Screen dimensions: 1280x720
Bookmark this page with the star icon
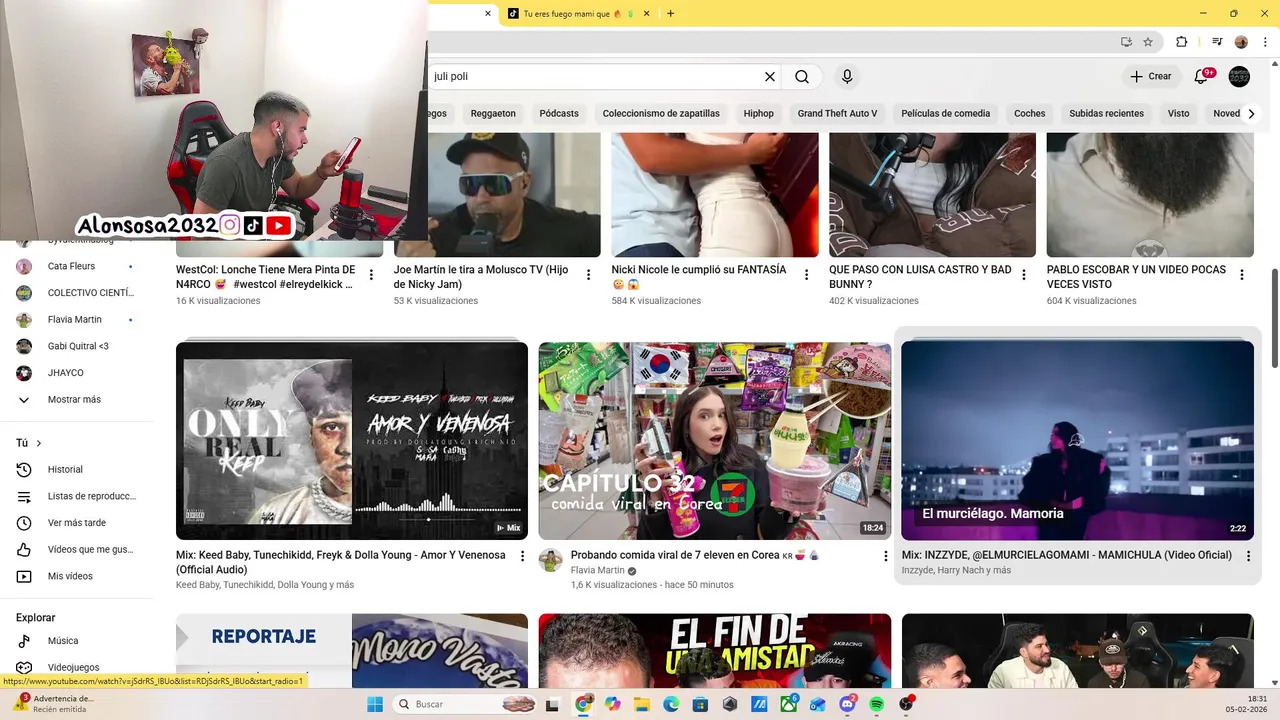[1148, 42]
